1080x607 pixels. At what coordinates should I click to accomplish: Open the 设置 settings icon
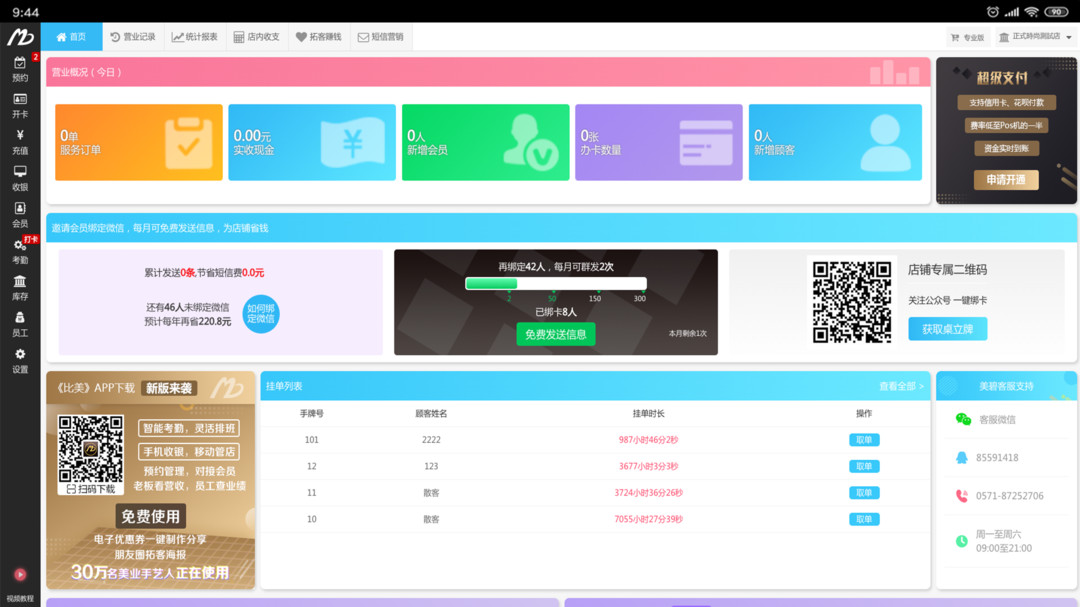pos(20,358)
